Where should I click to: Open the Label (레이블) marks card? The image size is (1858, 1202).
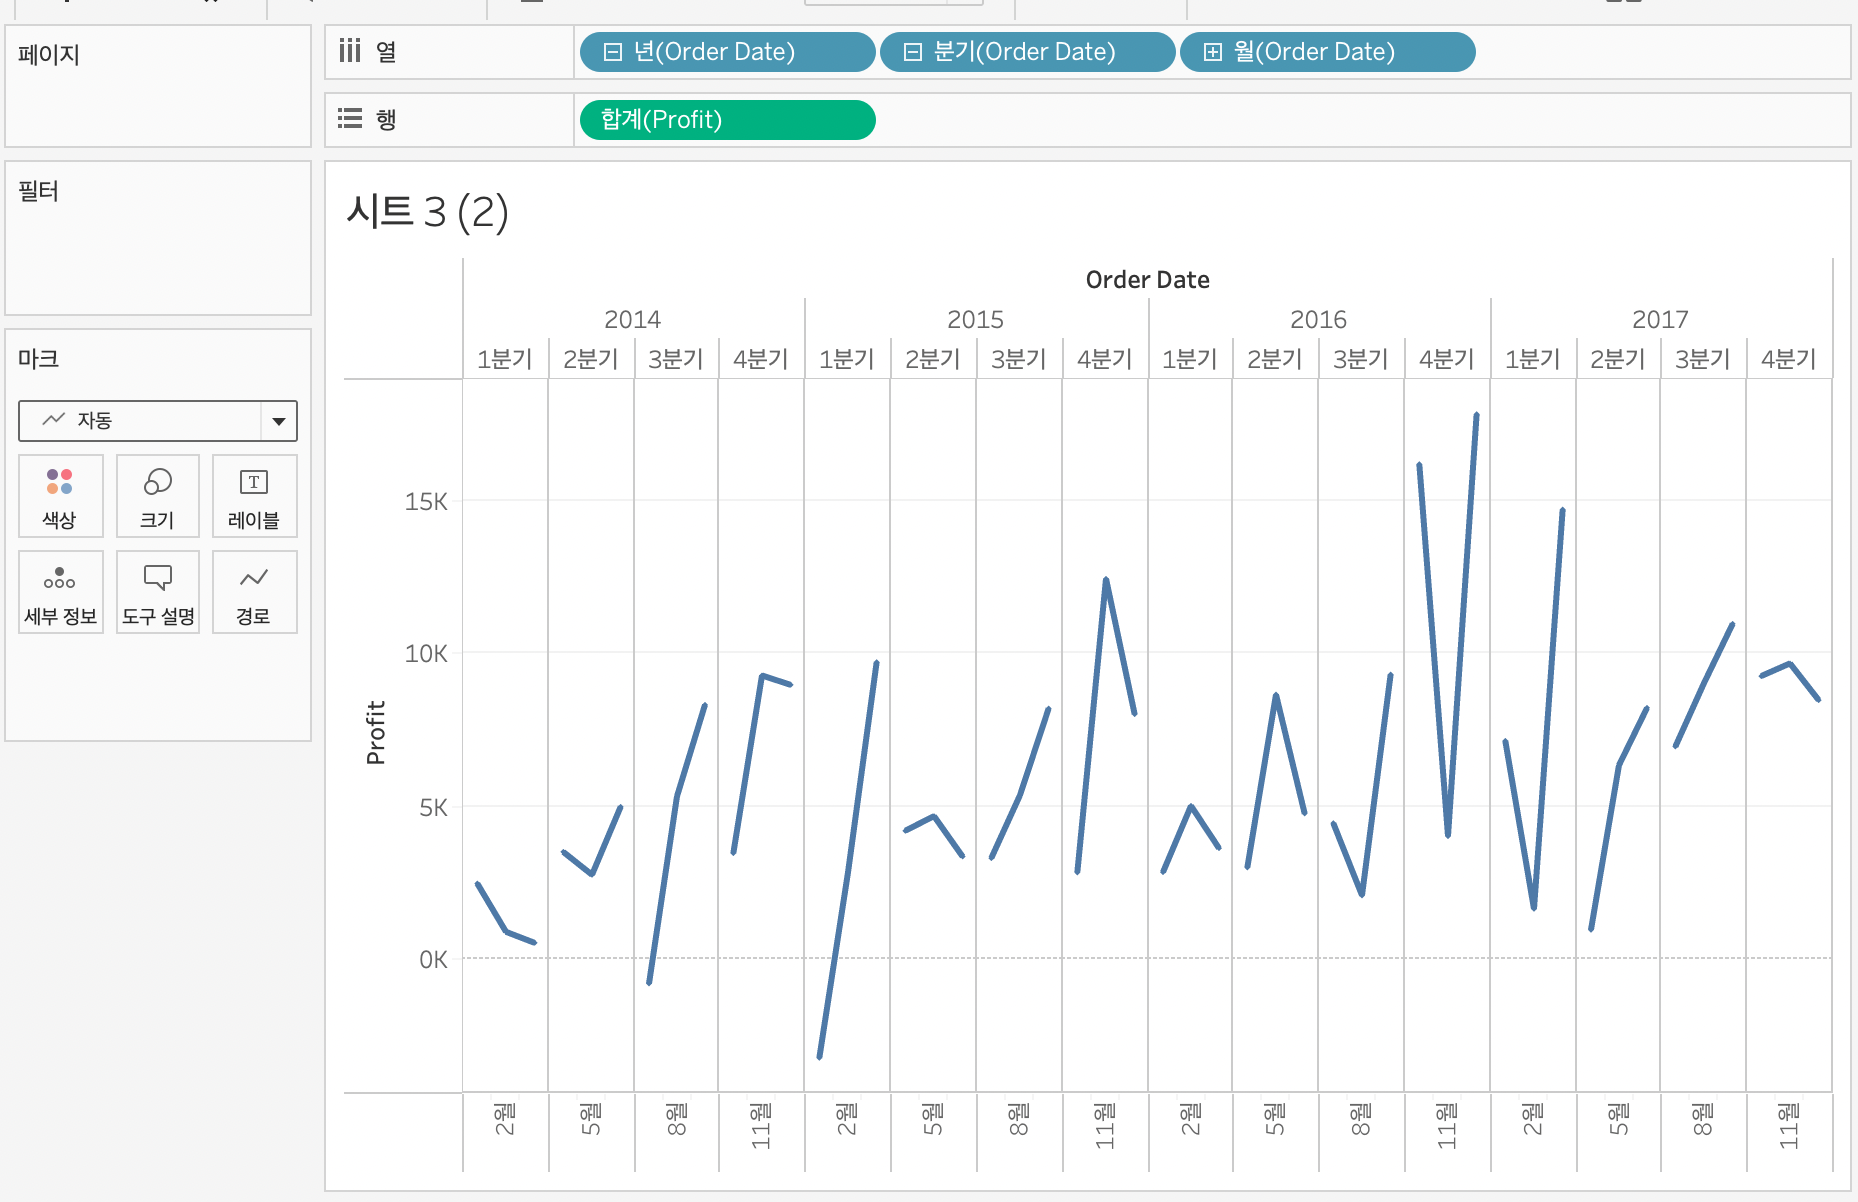pos(254,496)
